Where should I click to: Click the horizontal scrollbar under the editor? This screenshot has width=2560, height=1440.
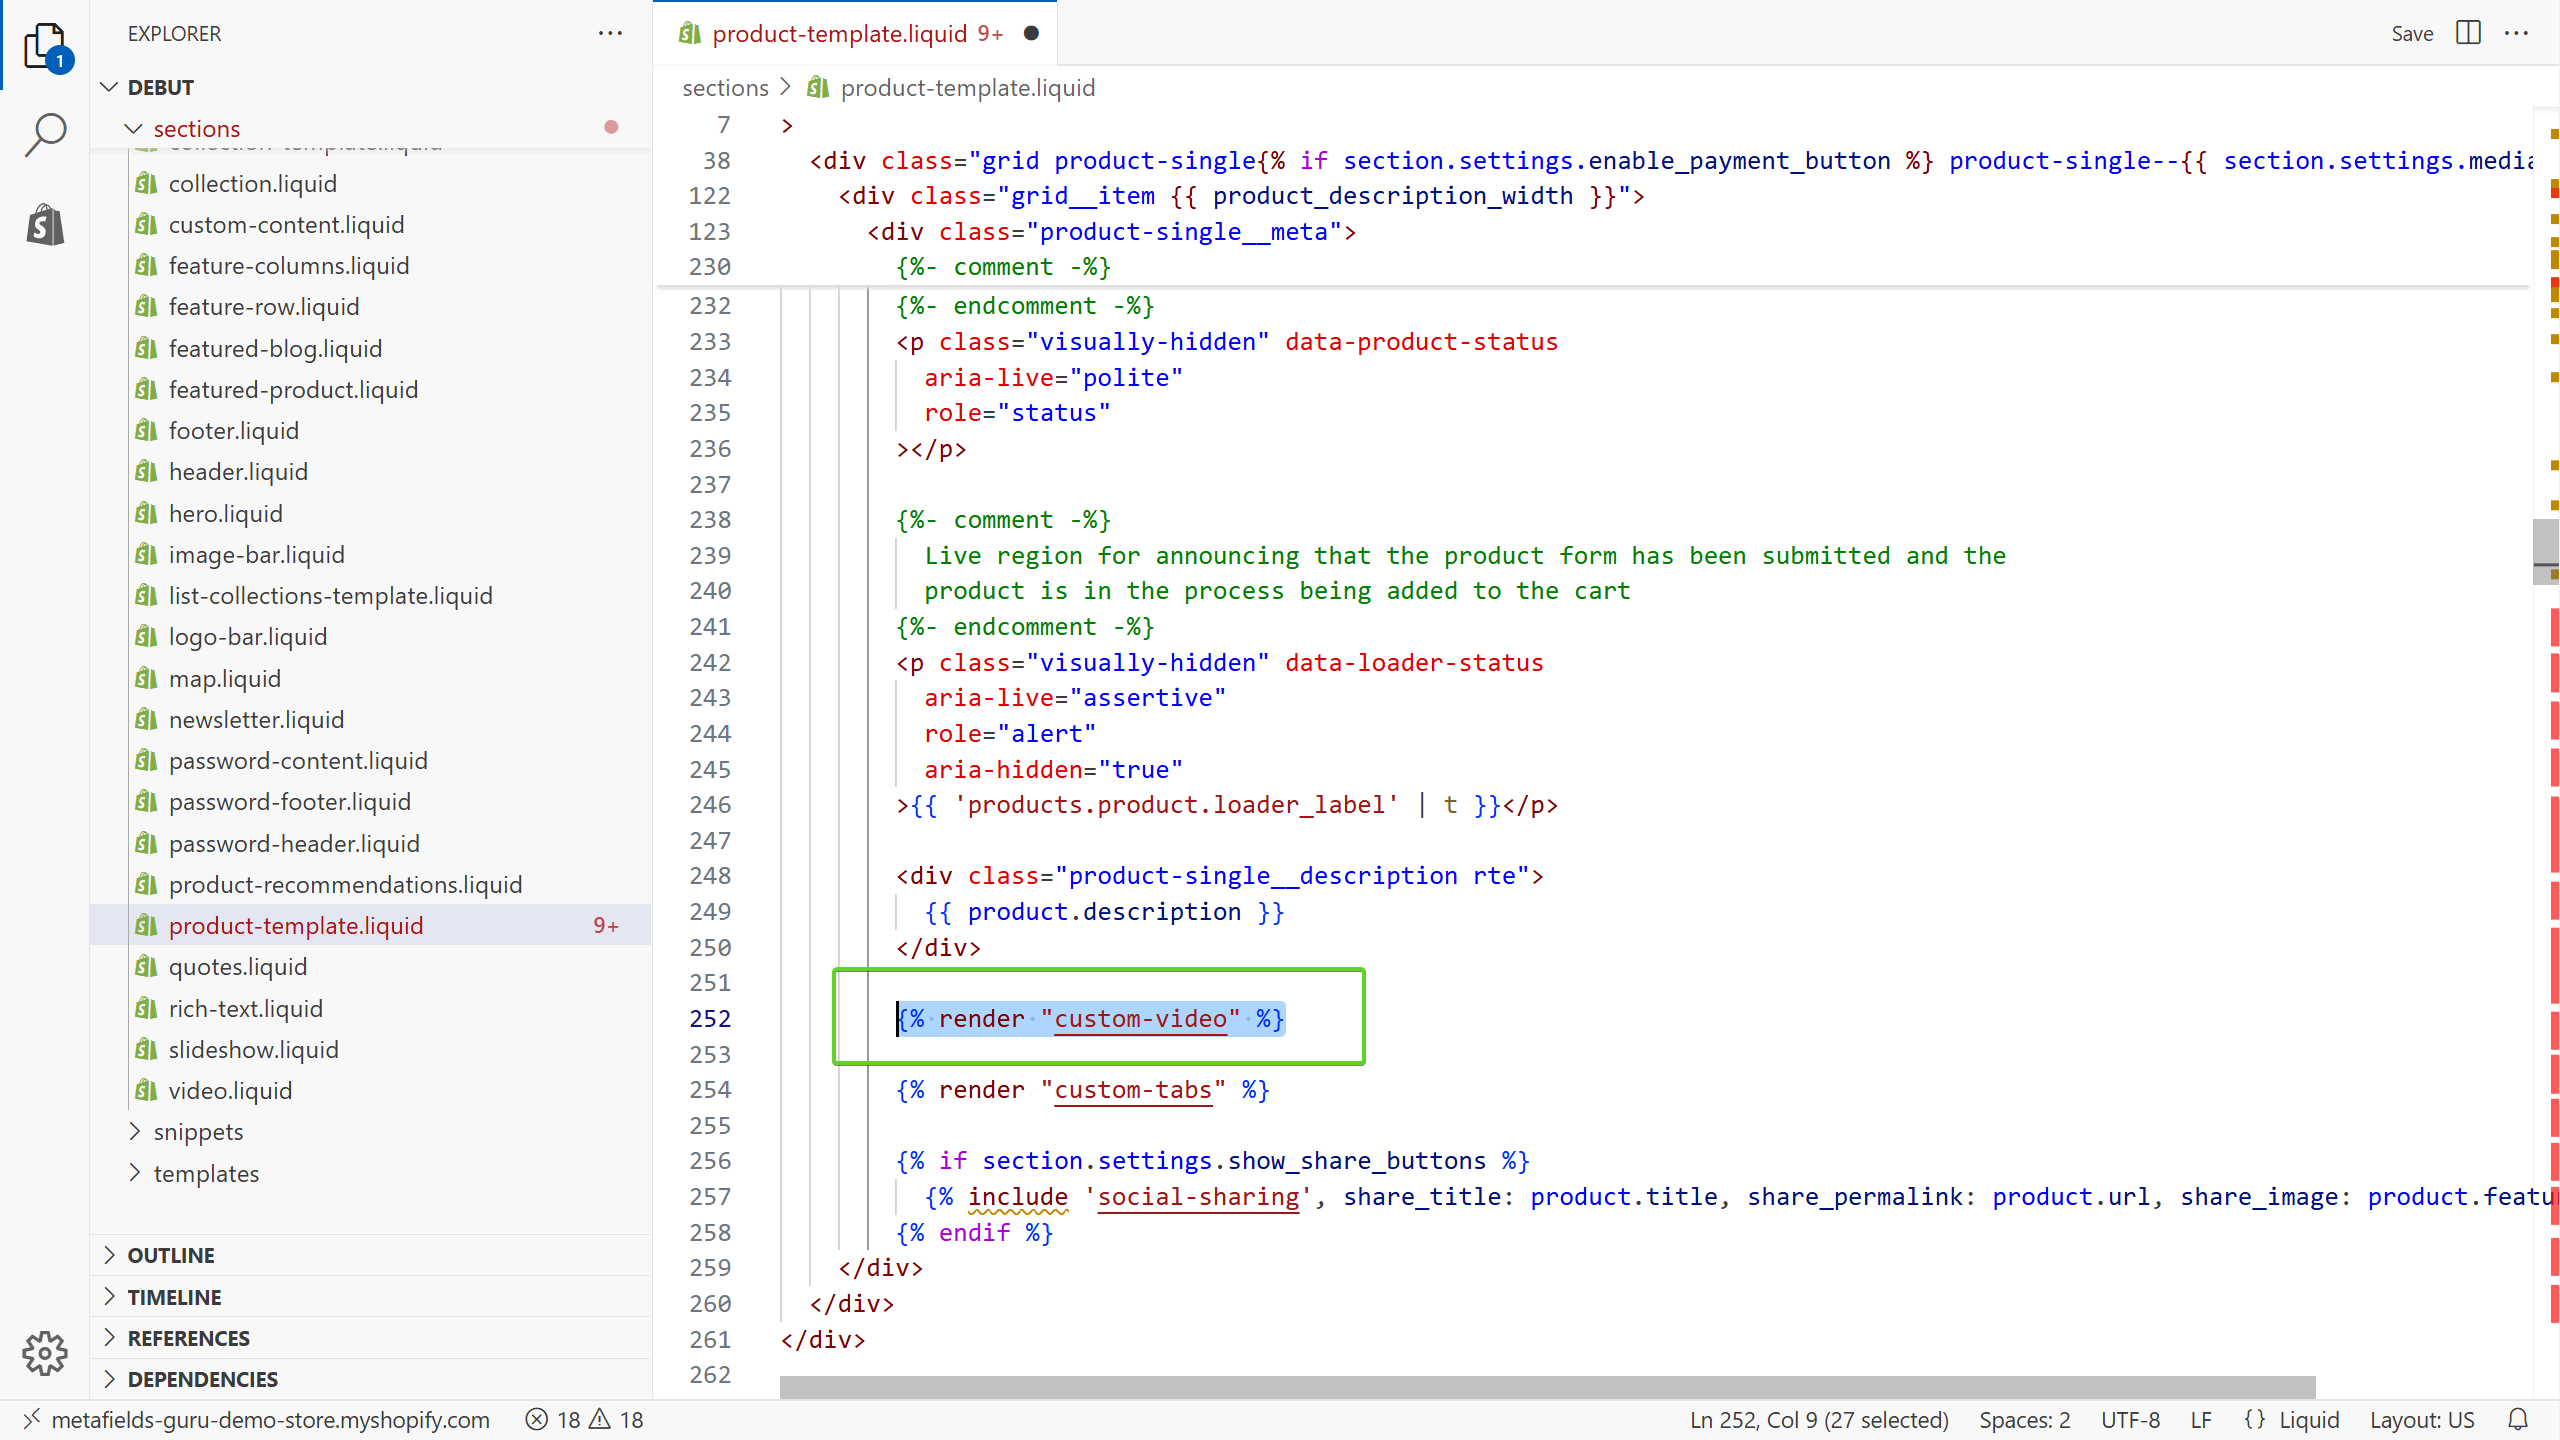point(1546,1387)
